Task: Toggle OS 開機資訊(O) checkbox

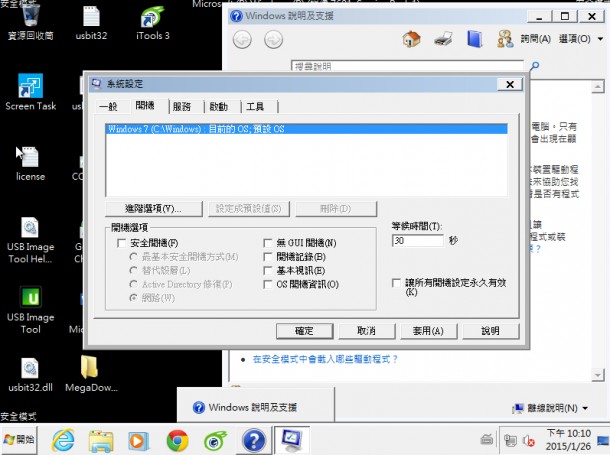Action: point(268,284)
